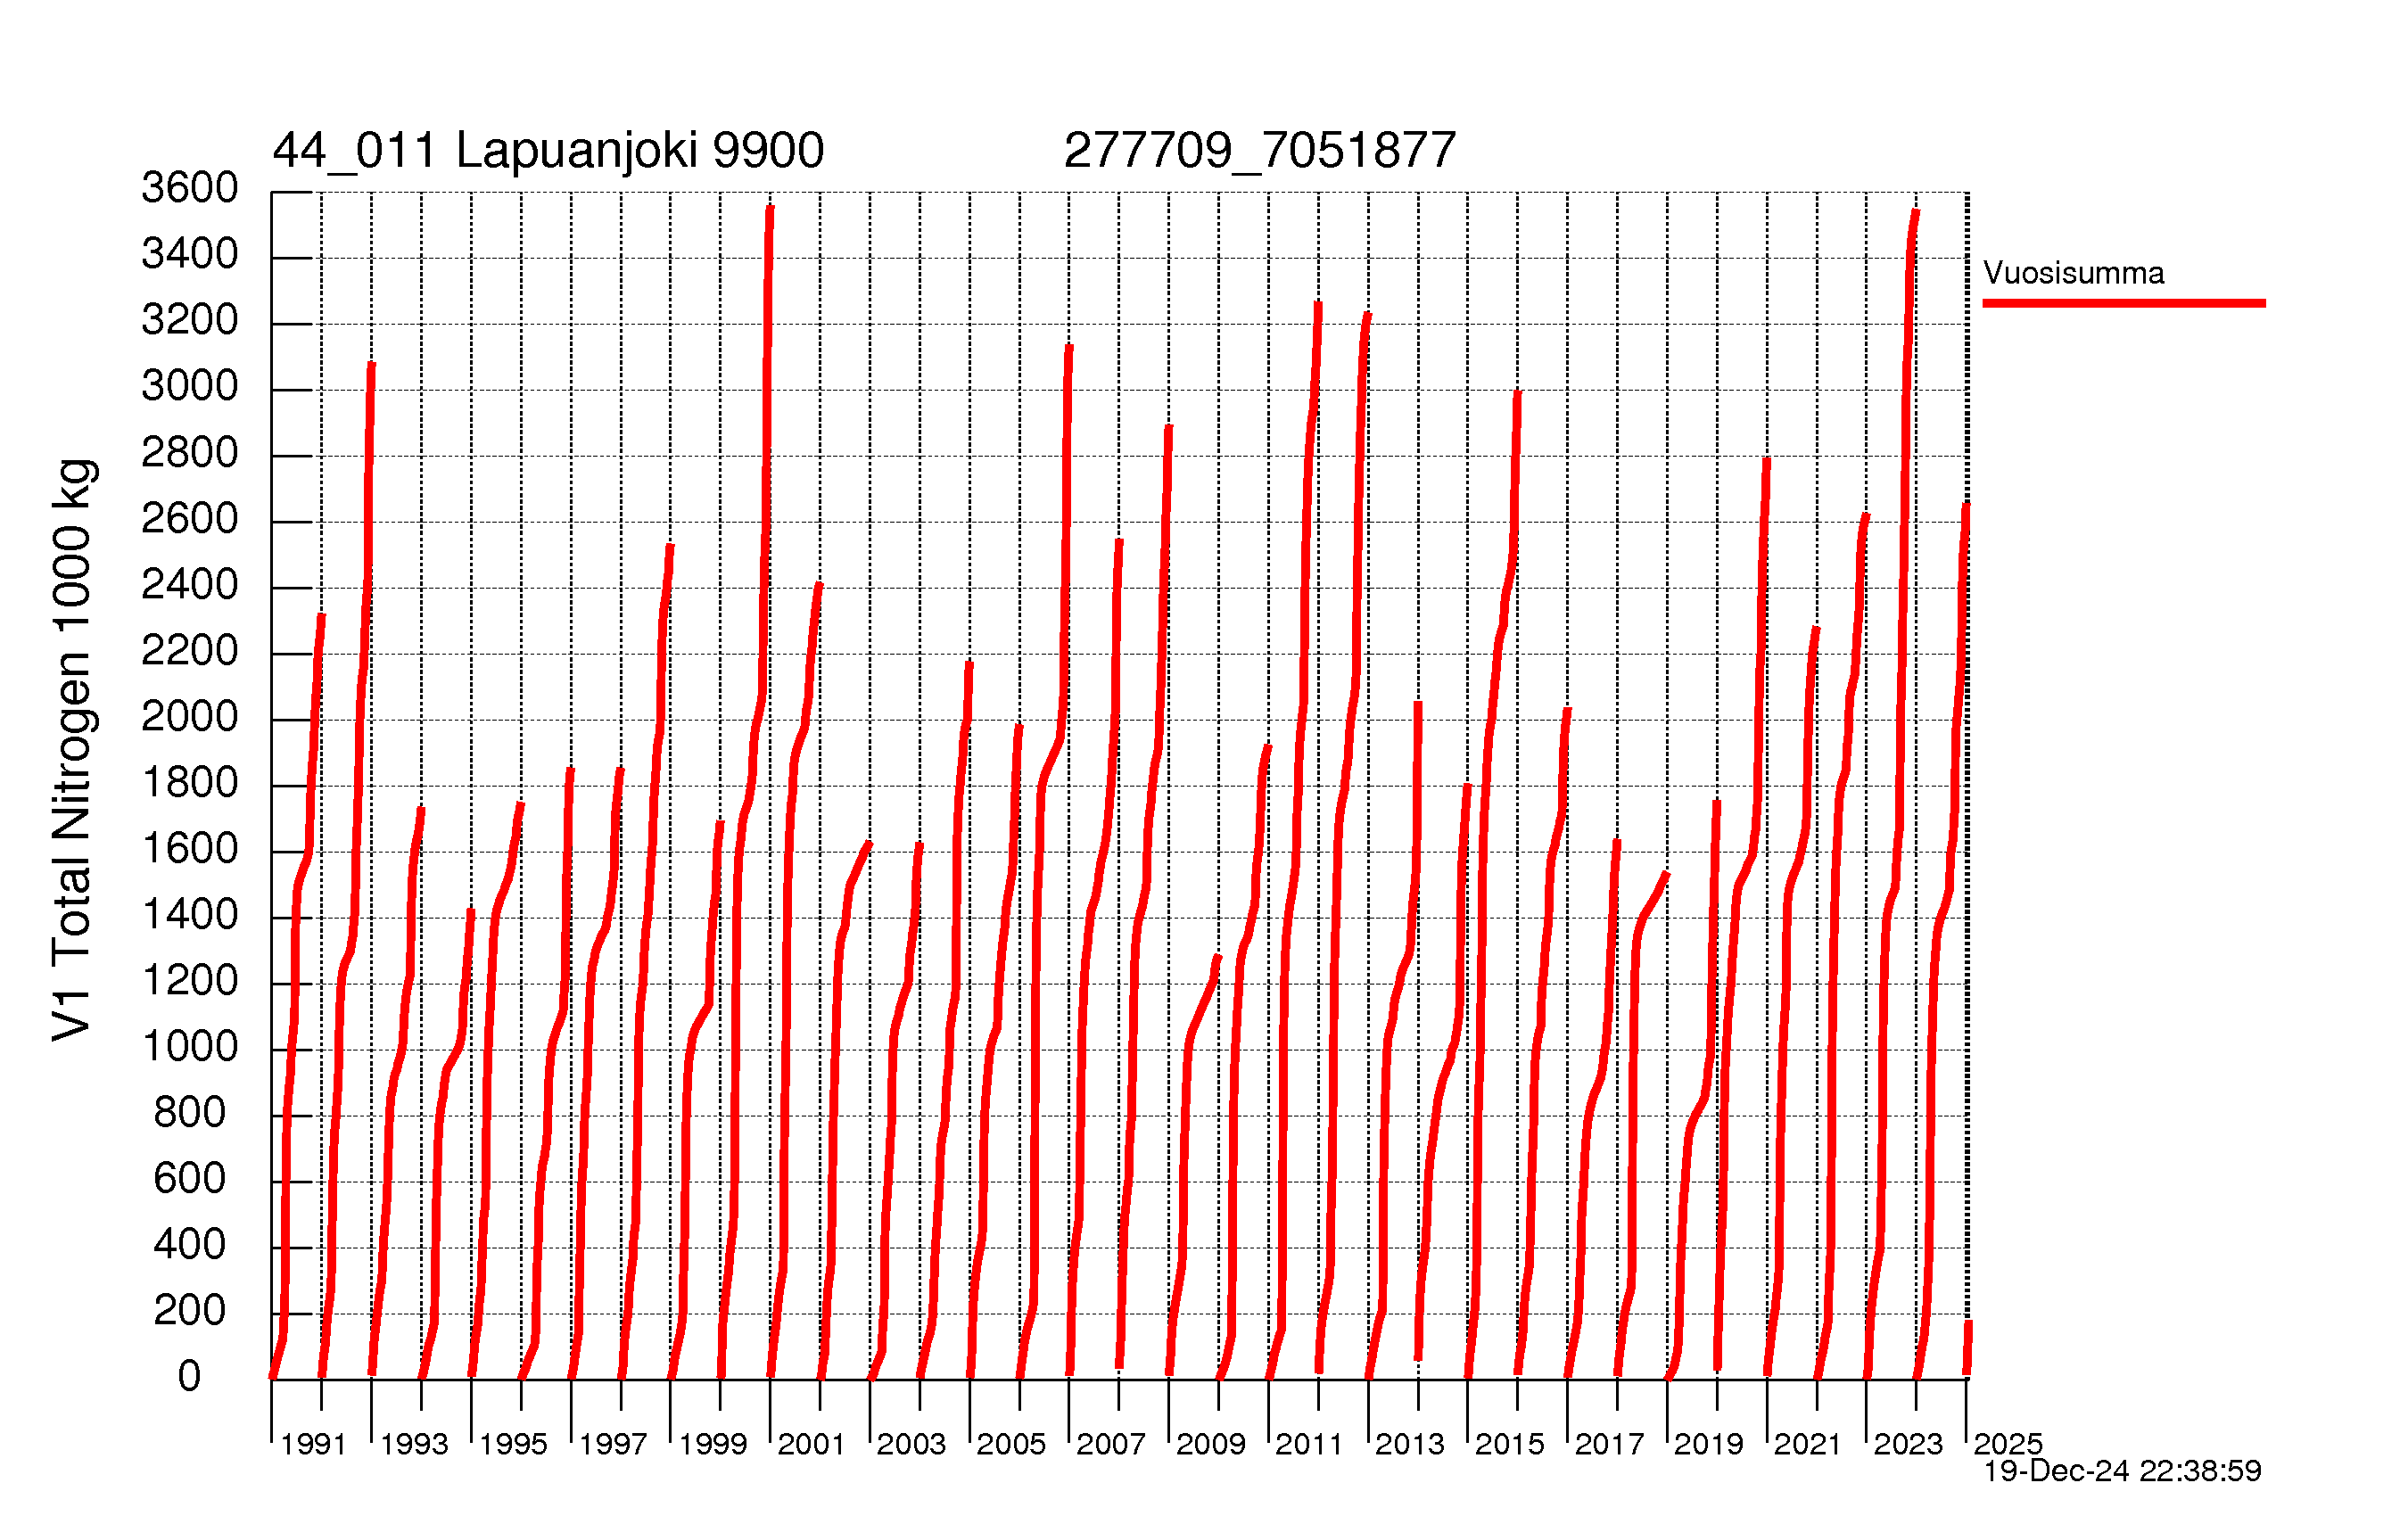Click the y-axis value 200

[x=190, y=1311]
